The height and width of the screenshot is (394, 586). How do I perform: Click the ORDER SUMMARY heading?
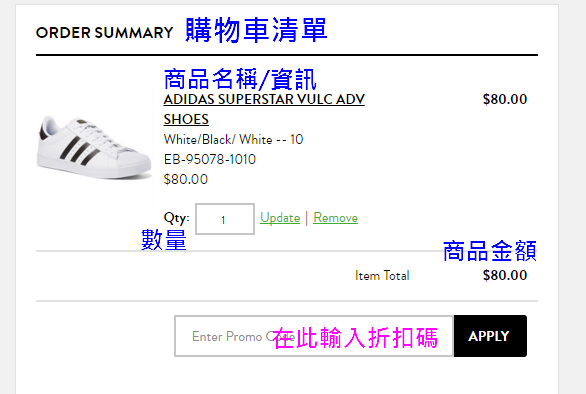(105, 33)
